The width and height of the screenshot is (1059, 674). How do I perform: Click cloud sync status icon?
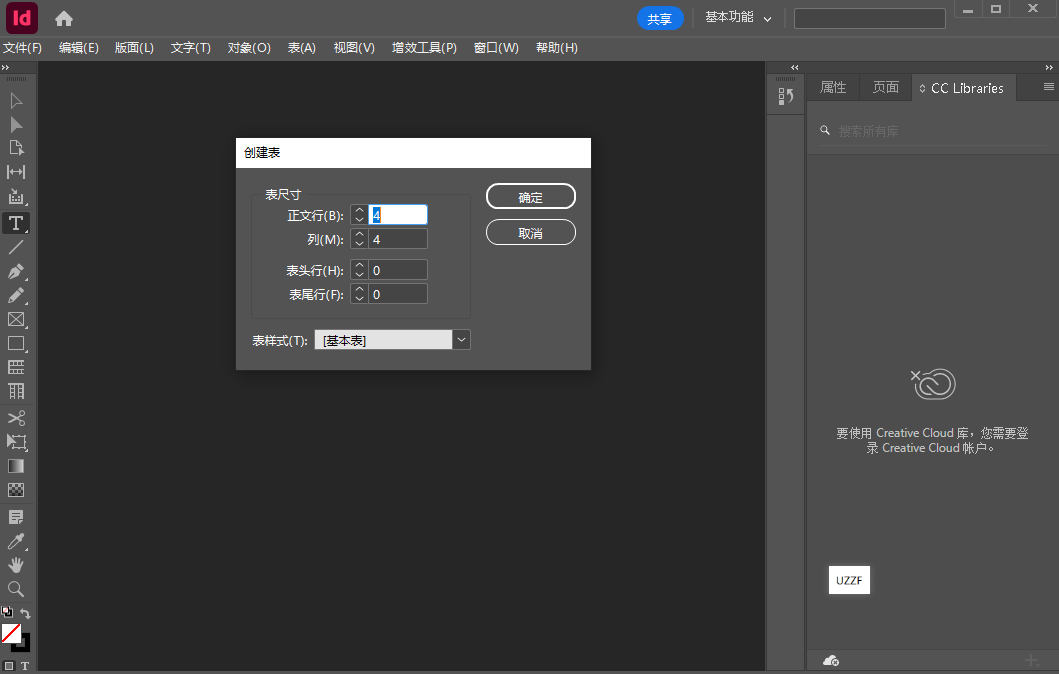tap(831, 660)
